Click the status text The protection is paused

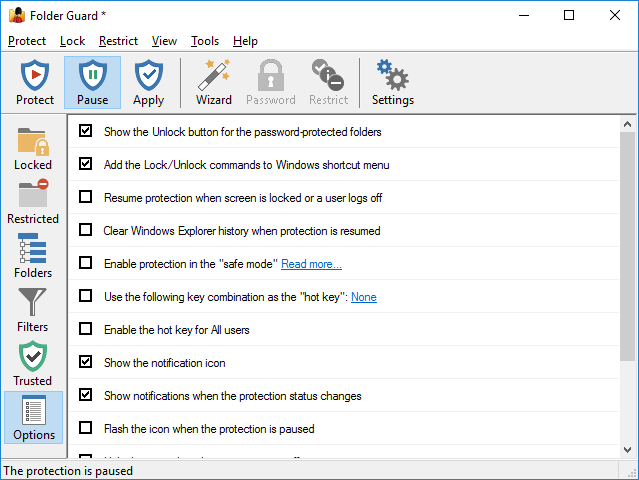click(x=68, y=471)
